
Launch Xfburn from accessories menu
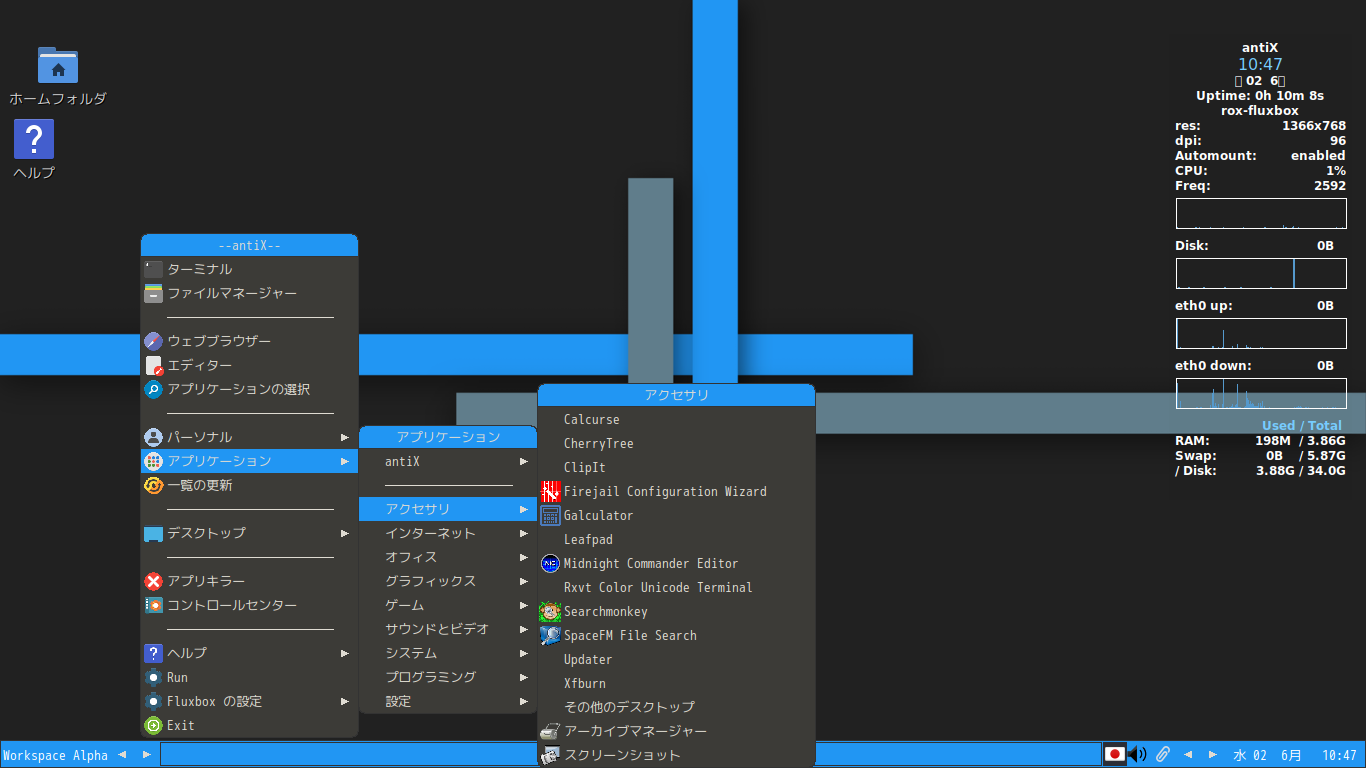tap(676, 683)
